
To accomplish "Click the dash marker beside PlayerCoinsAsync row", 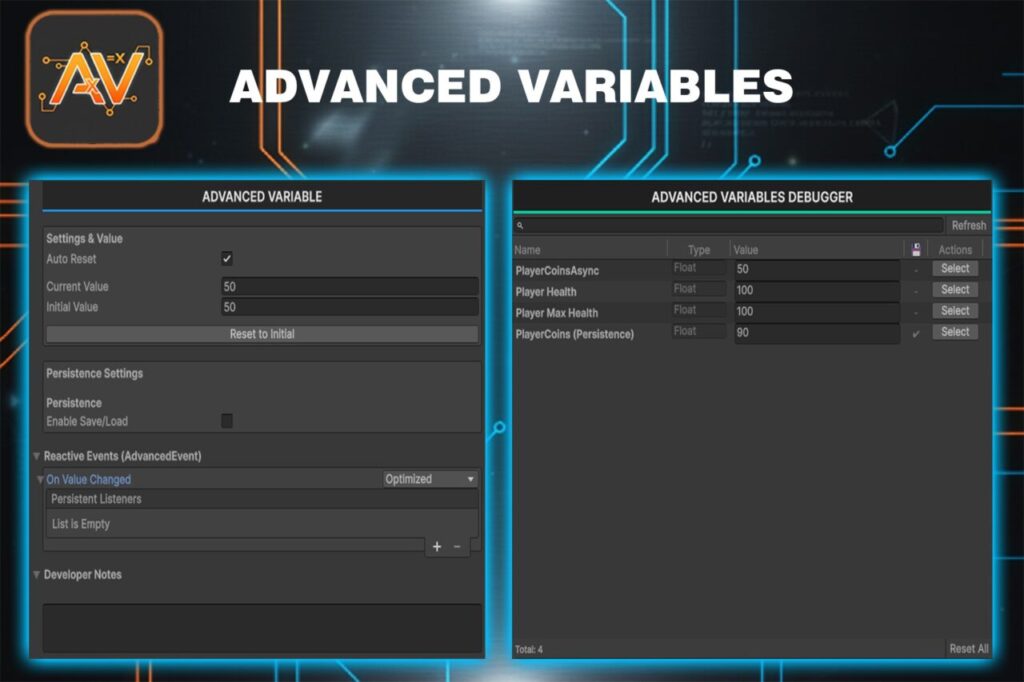I will point(918,268).
